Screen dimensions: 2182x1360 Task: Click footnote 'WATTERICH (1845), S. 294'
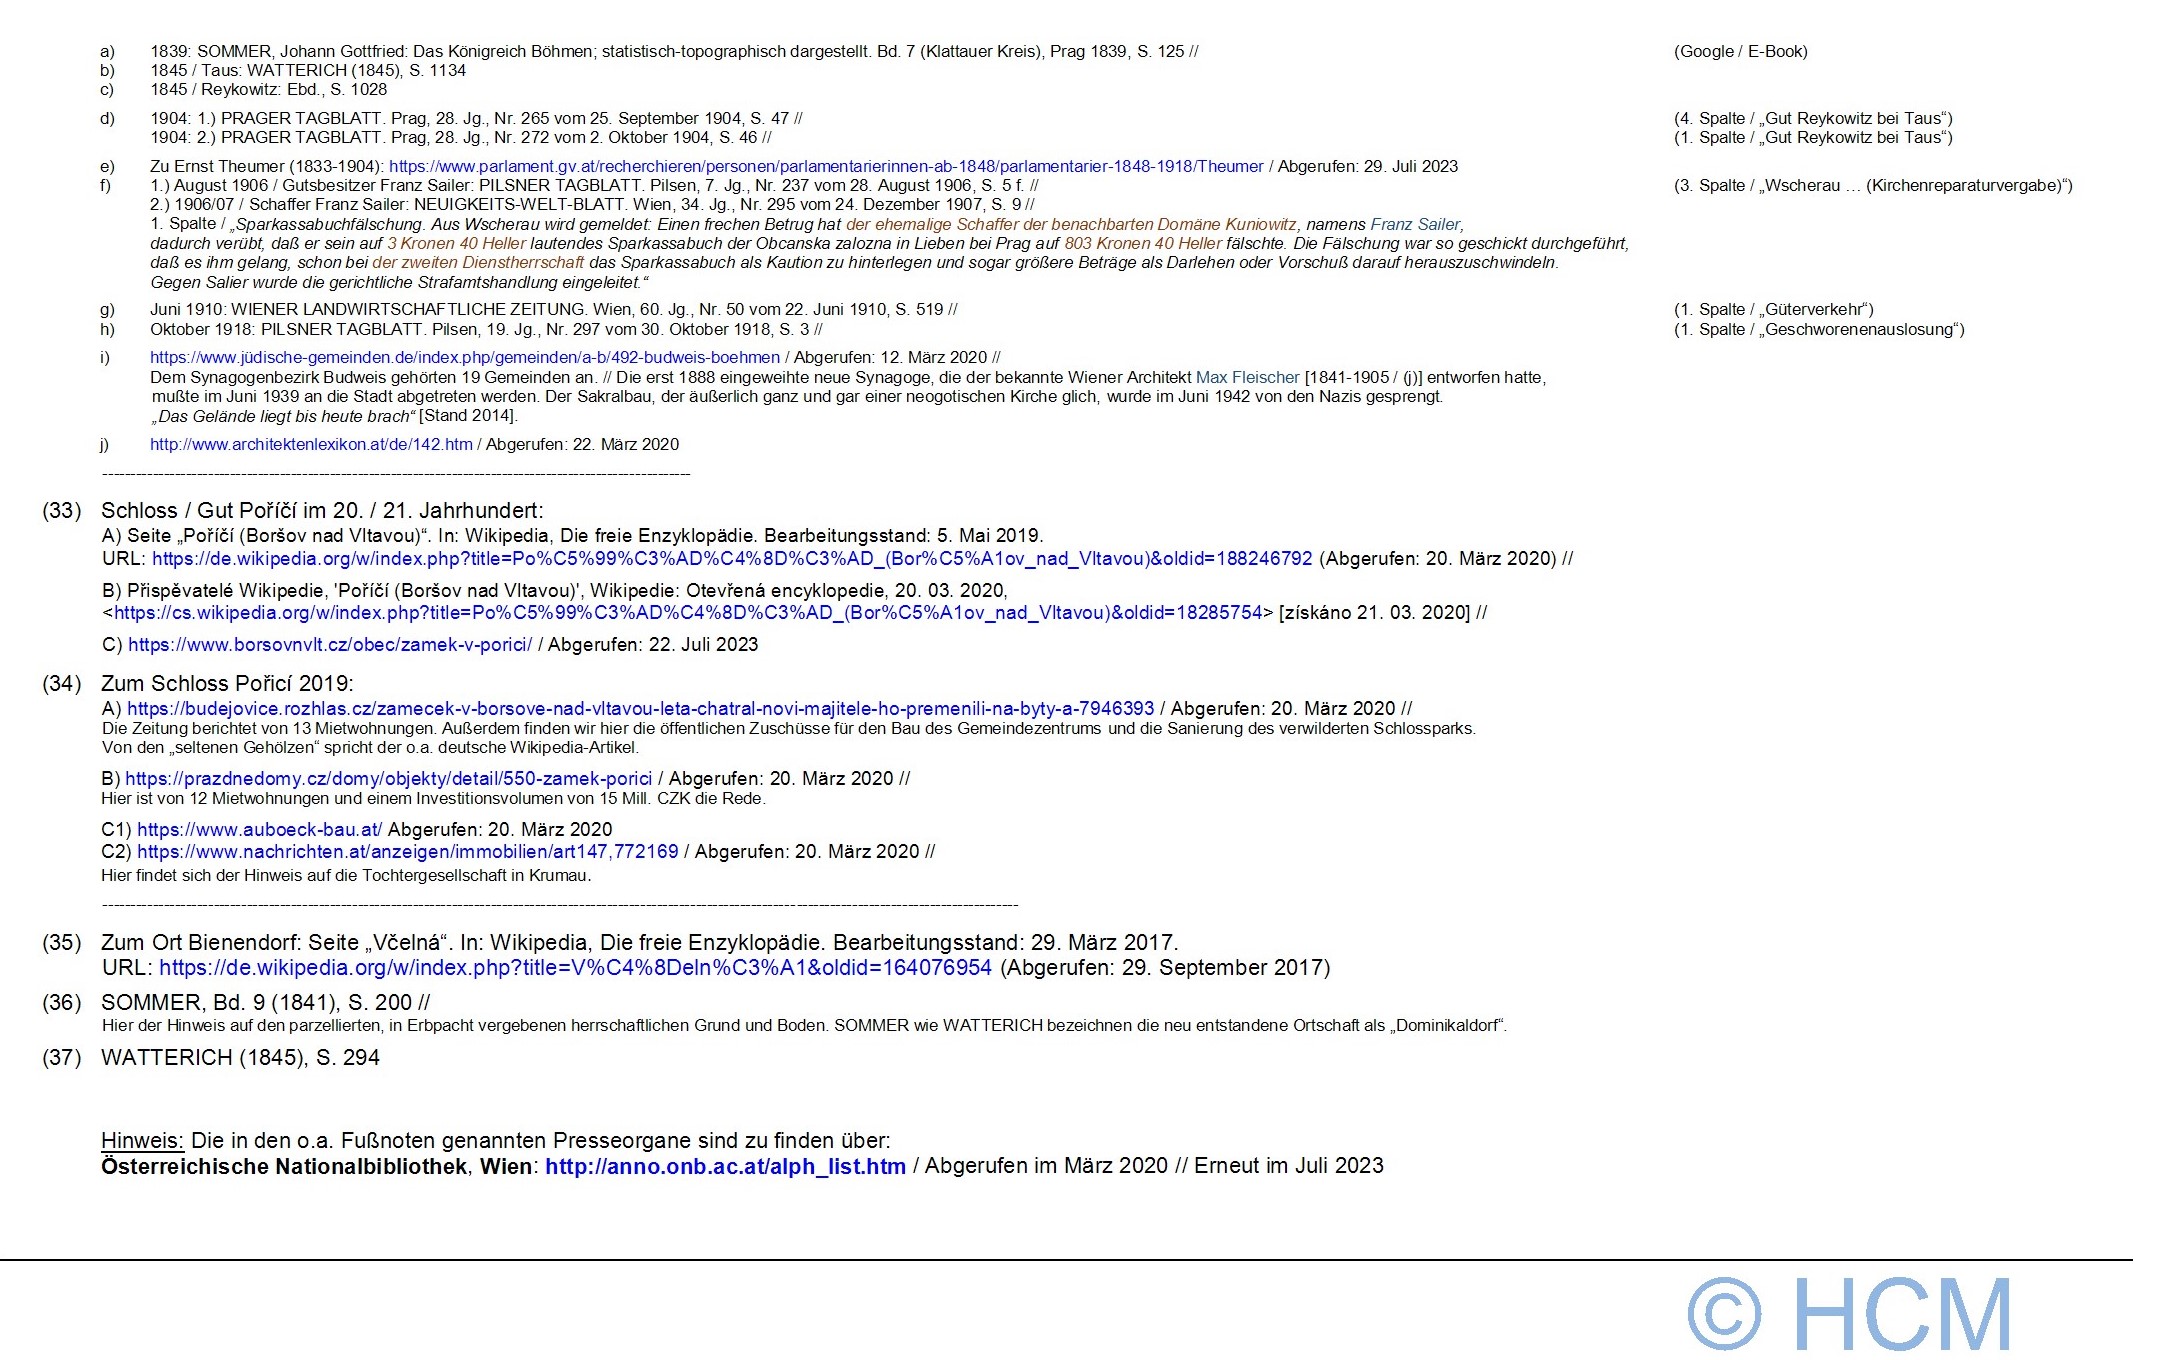coord(240,1058)
